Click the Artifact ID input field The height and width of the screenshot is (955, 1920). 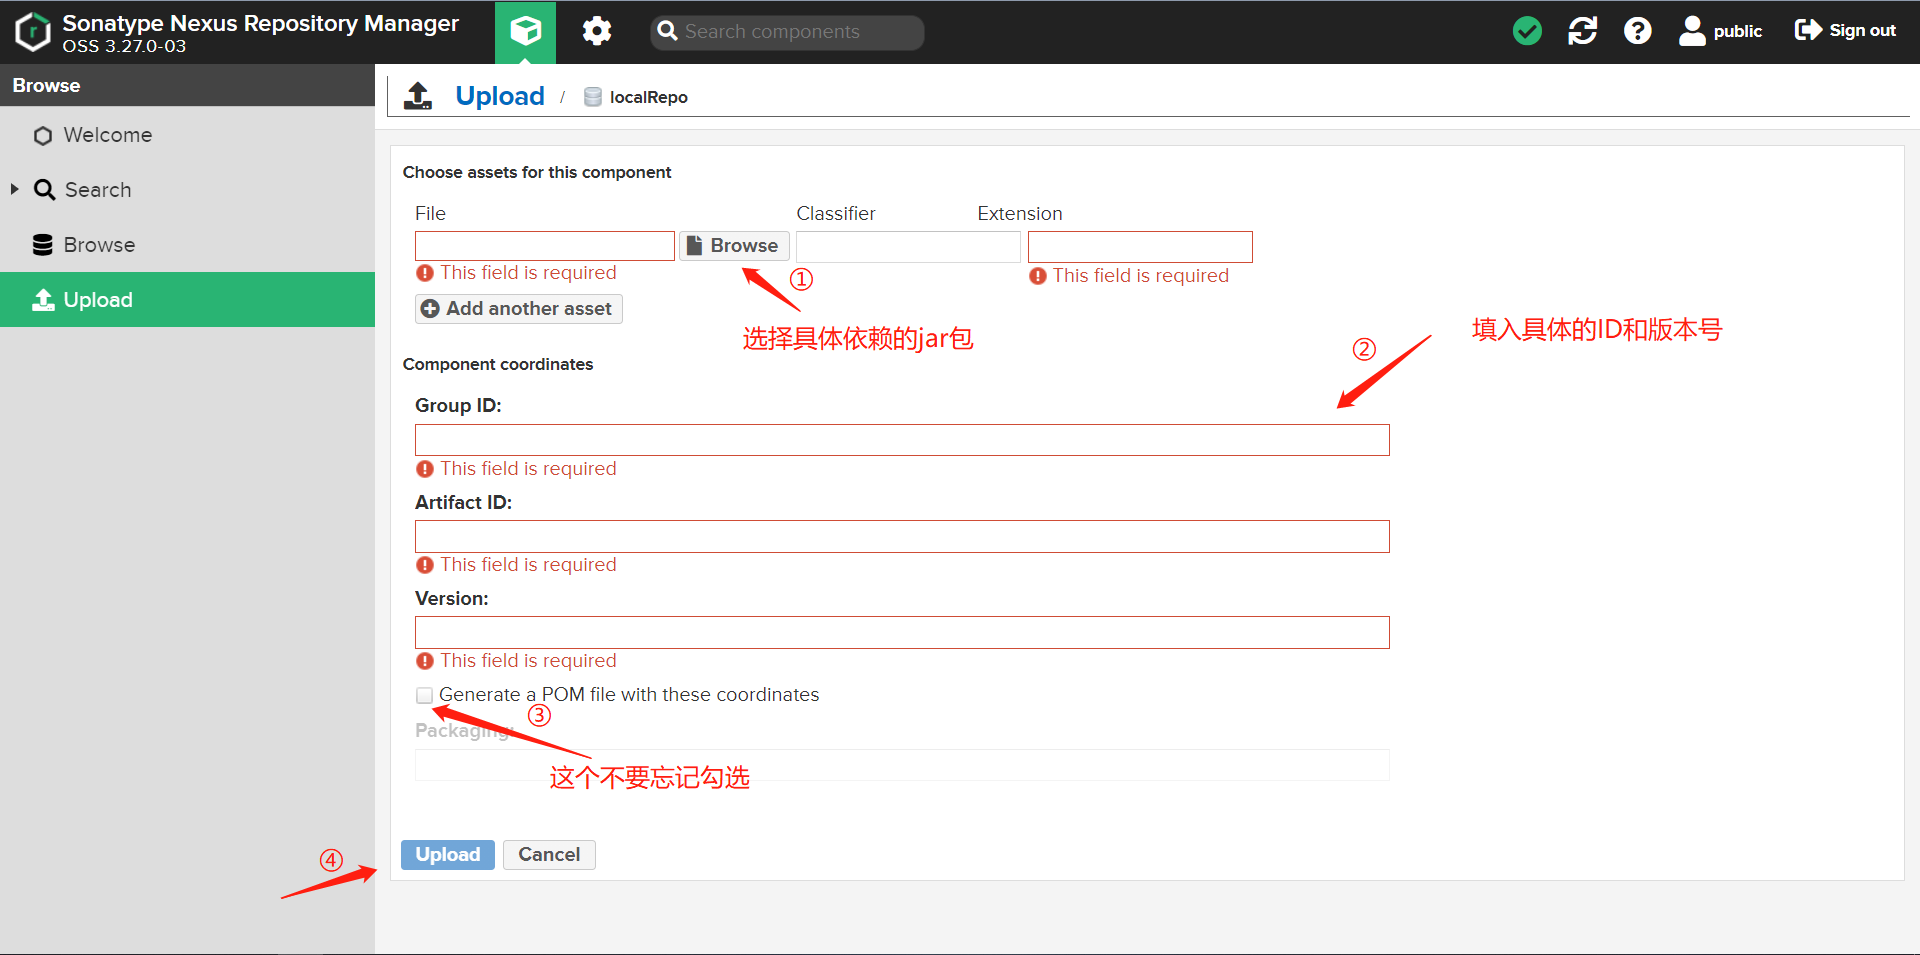coord(902,536)
